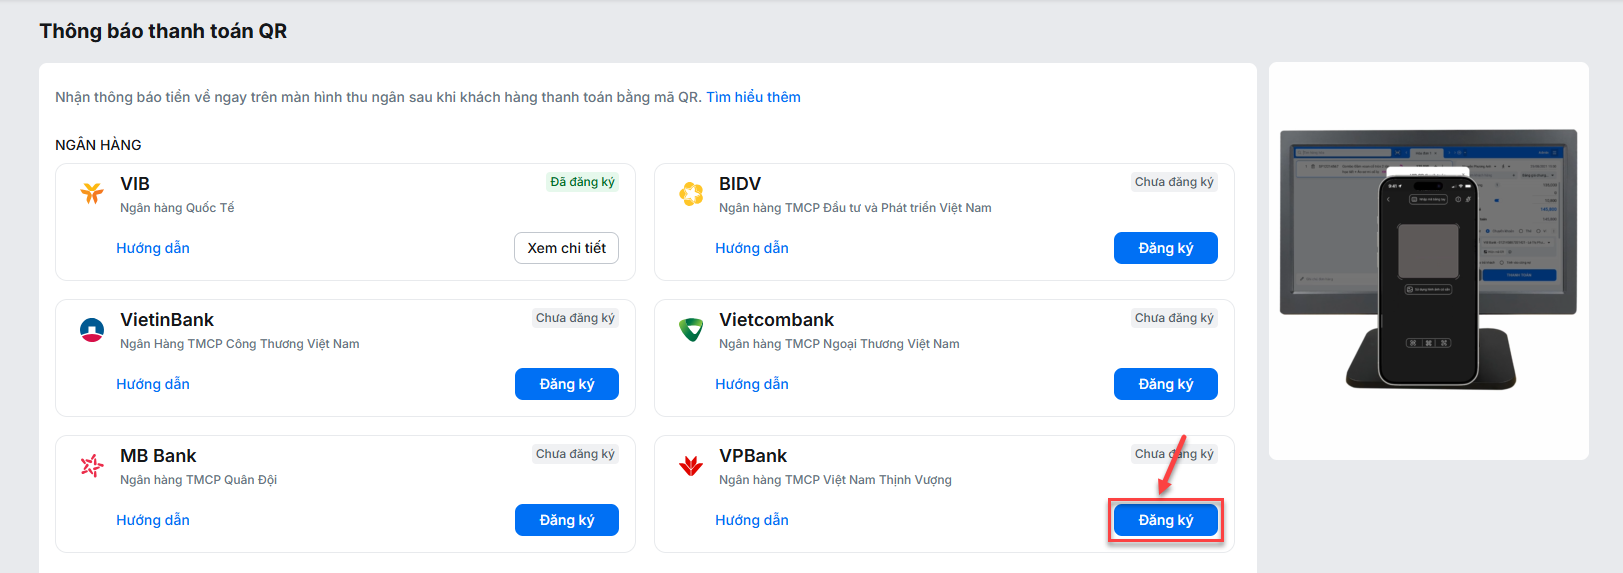Open VIB registration details with Xem chi tiết
Viewport: 1623px width, 573px height.
point(567,248)
